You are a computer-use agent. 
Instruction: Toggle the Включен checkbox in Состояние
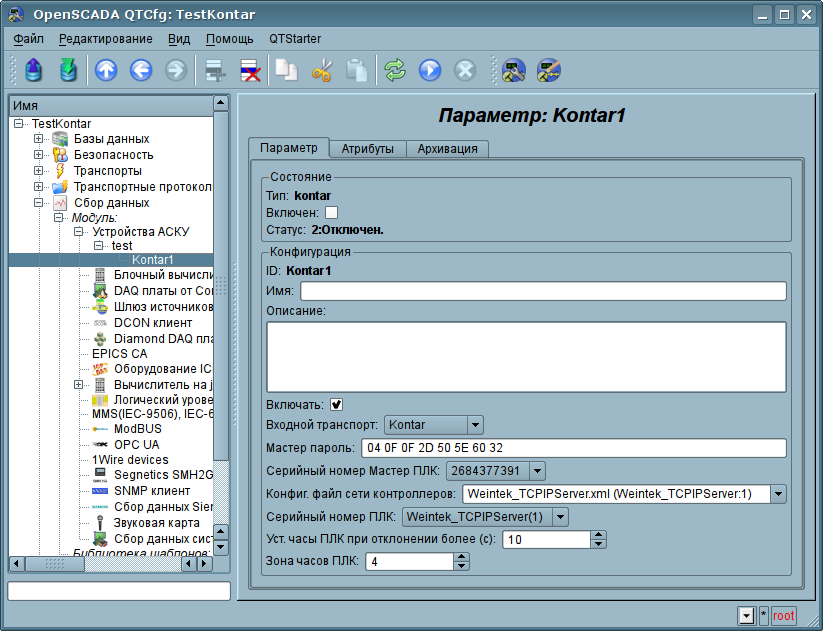tap(332, 212)
